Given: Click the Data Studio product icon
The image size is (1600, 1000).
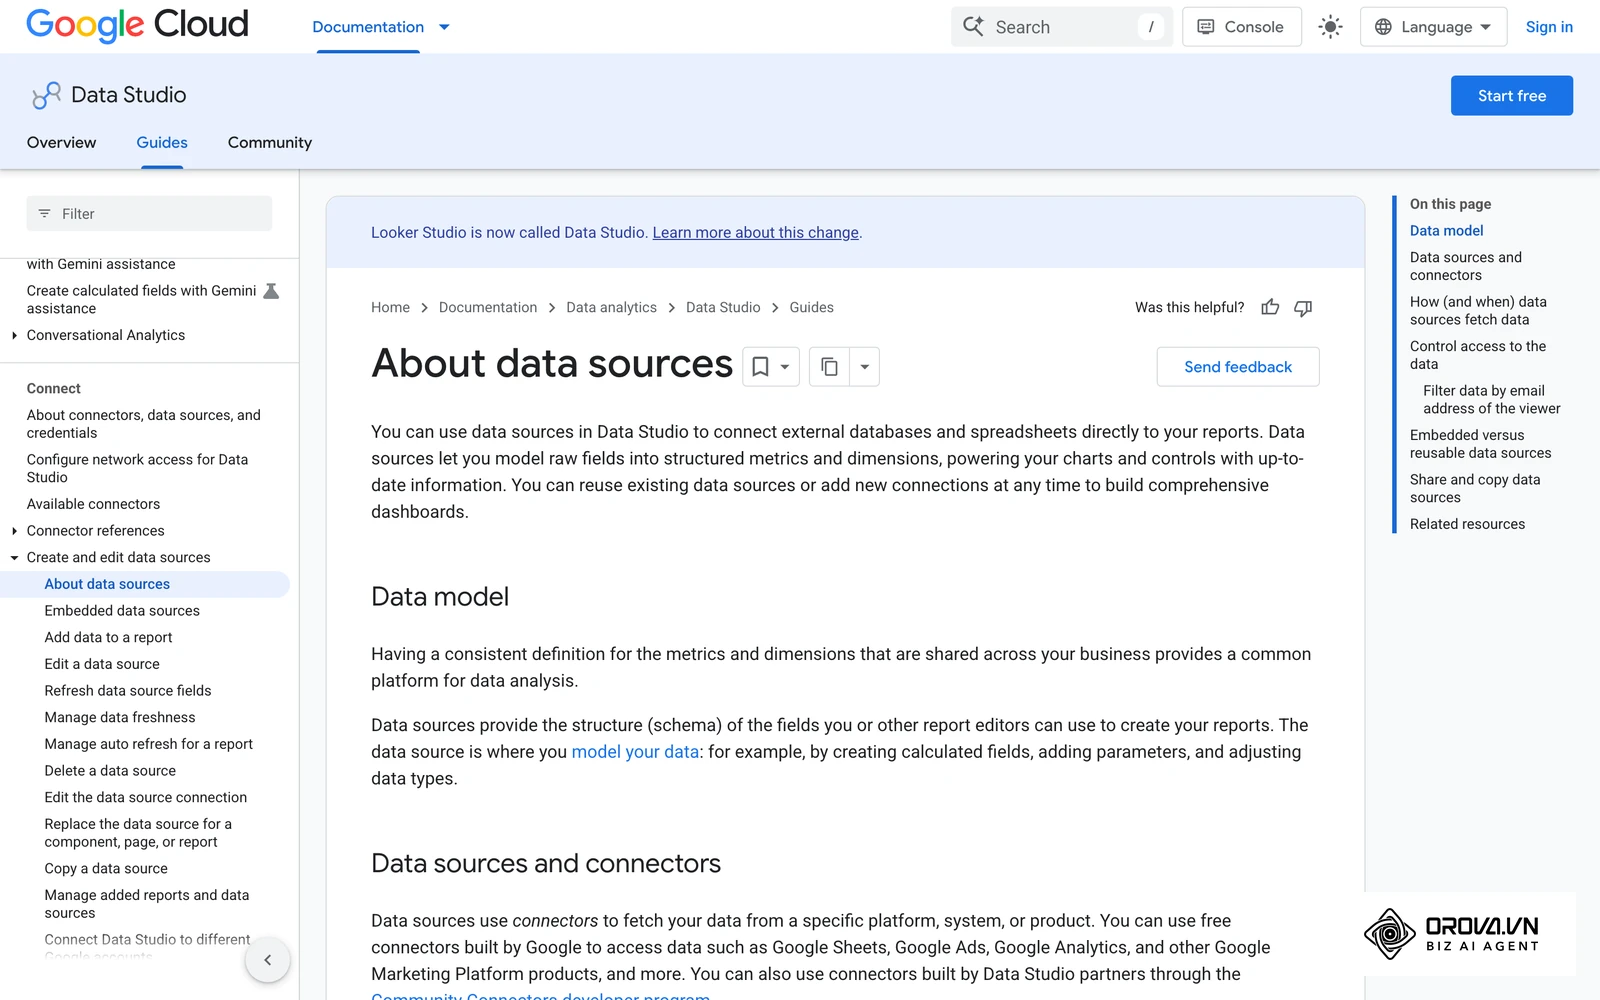Looking at the screenshot, I should click(46, 95).
